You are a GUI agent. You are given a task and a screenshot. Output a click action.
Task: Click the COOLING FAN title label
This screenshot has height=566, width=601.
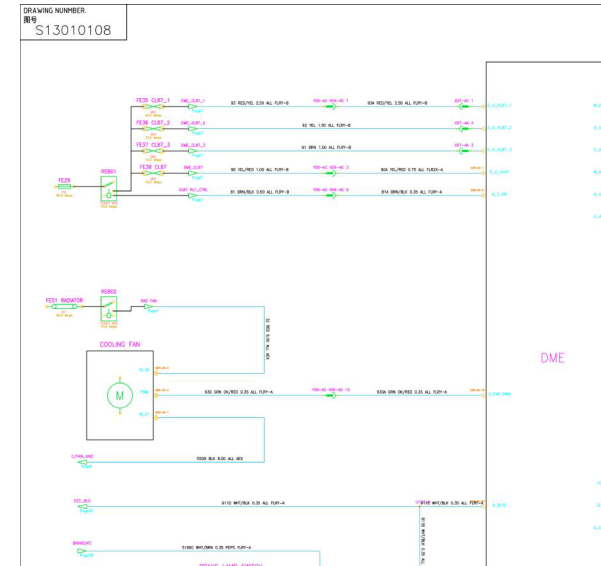[x=120, y=345]
